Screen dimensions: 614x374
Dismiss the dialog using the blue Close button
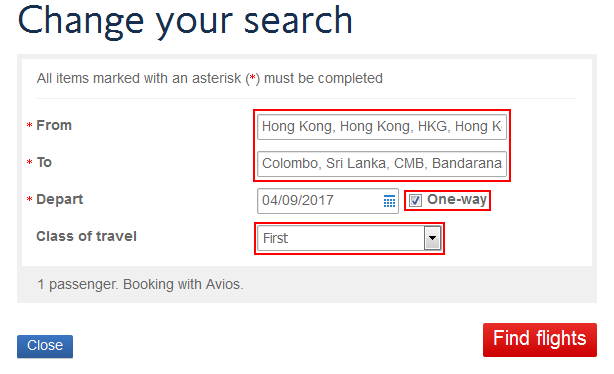tap(45, 346)
